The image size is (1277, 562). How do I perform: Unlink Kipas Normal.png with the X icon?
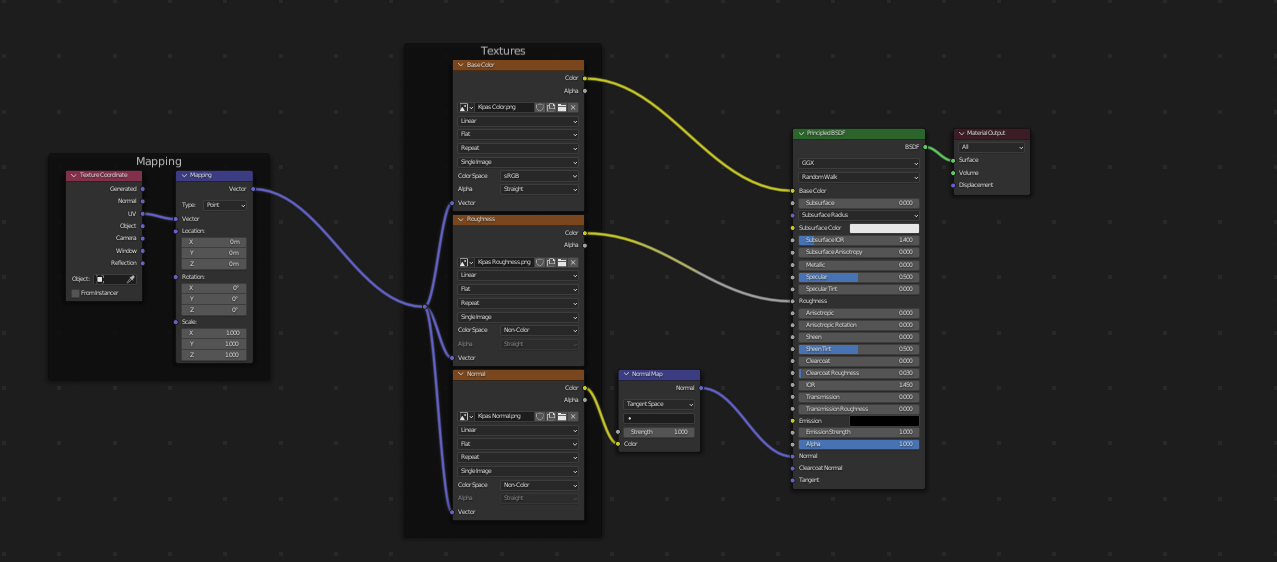click(573, 416)
